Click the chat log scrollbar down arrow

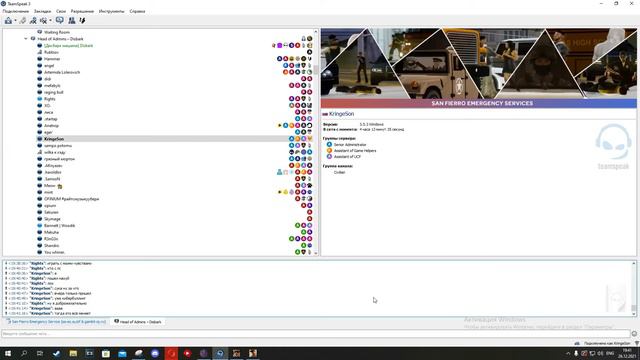coord(634,314)
